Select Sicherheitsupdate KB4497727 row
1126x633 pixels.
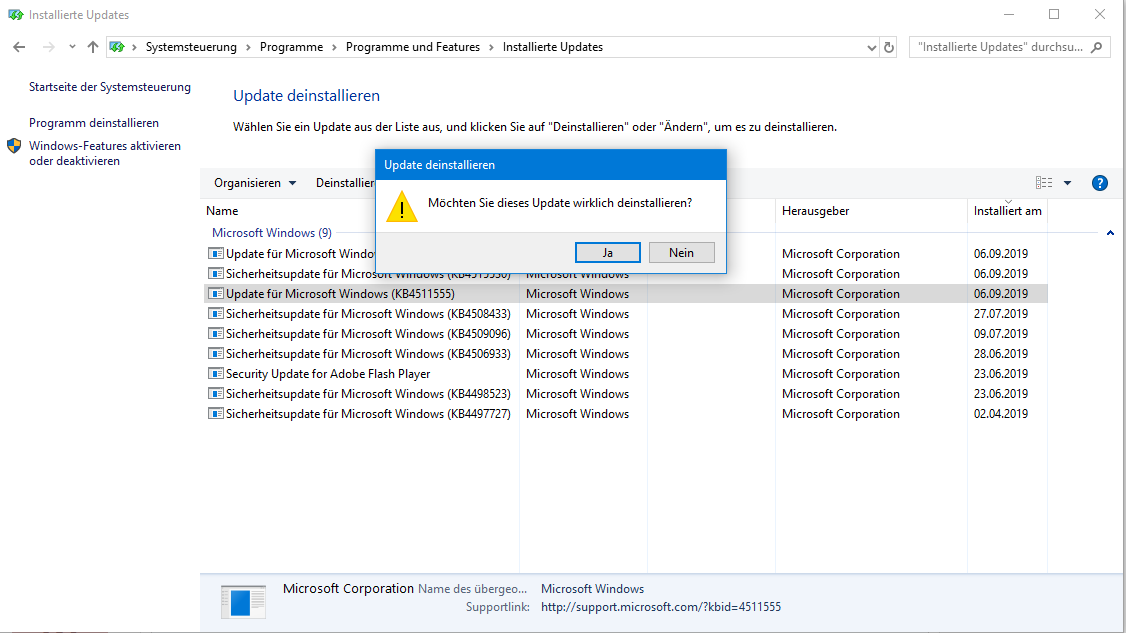click(625, 415)
